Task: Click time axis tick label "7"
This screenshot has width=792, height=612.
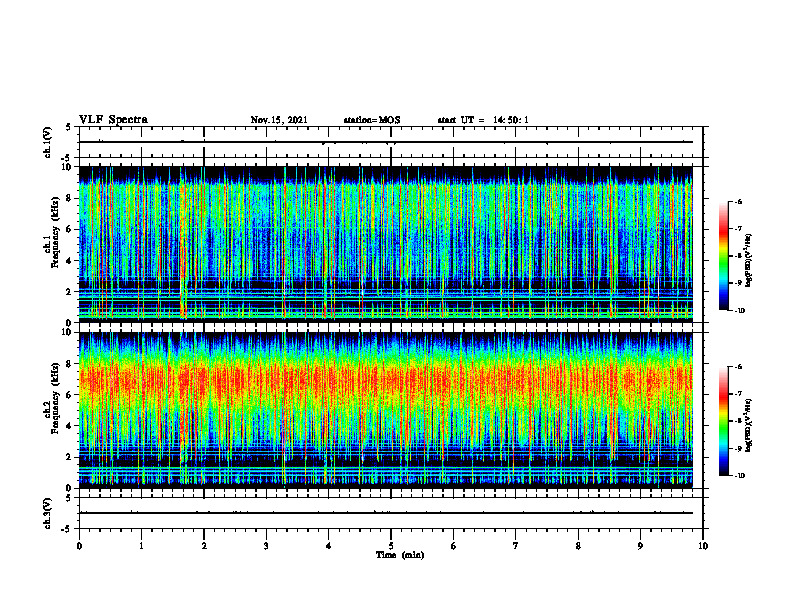Action: [x=516, y=546]
